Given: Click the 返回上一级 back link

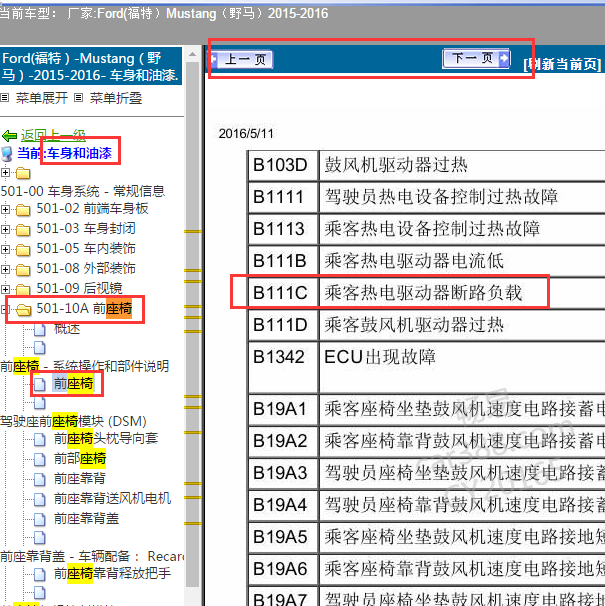Looking at the screenshot, I should click(53, 135).
